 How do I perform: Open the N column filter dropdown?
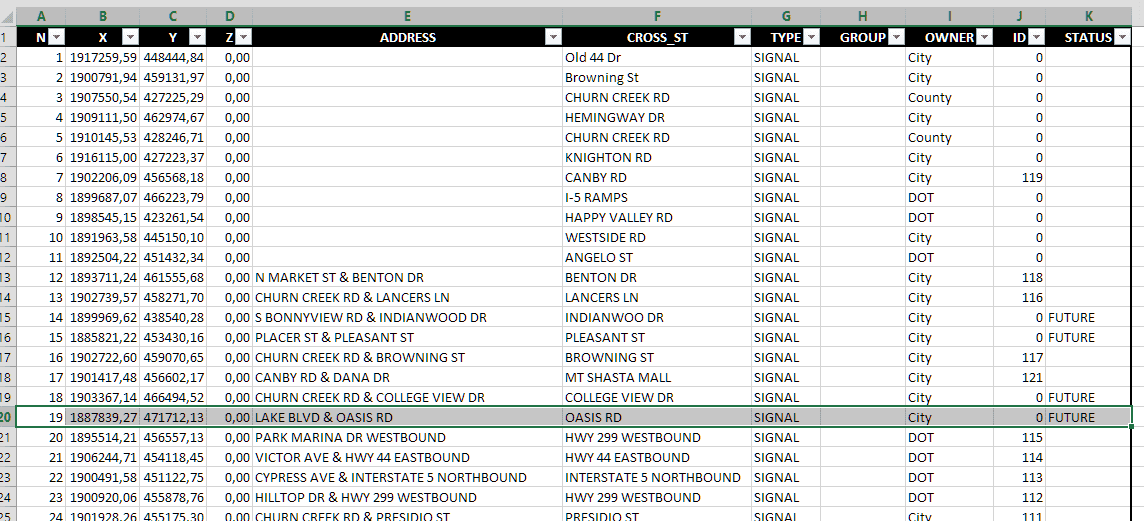click(57, 37)
